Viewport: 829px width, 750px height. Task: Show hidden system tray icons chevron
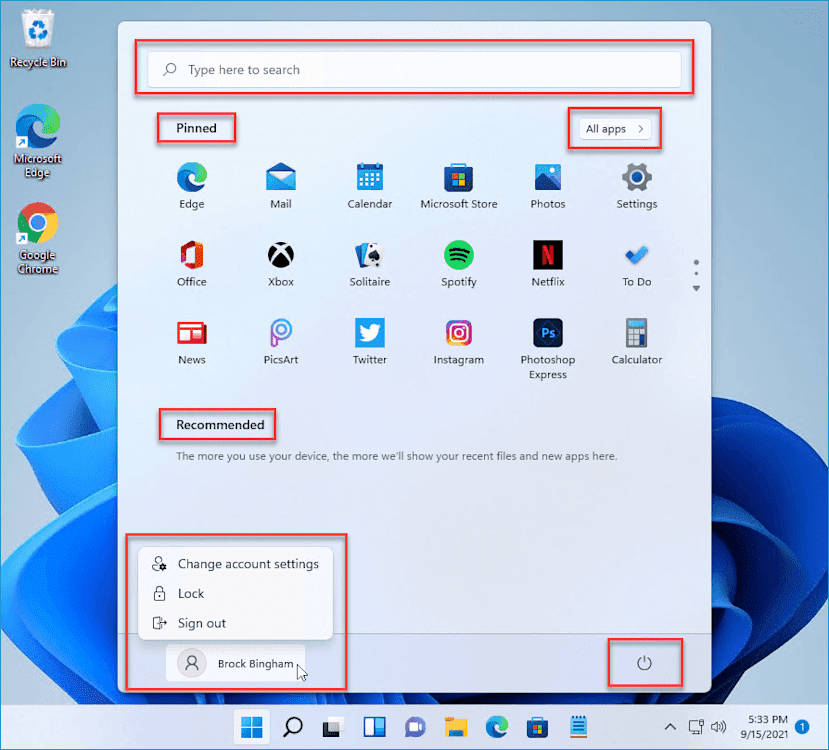tap(670, 727)
